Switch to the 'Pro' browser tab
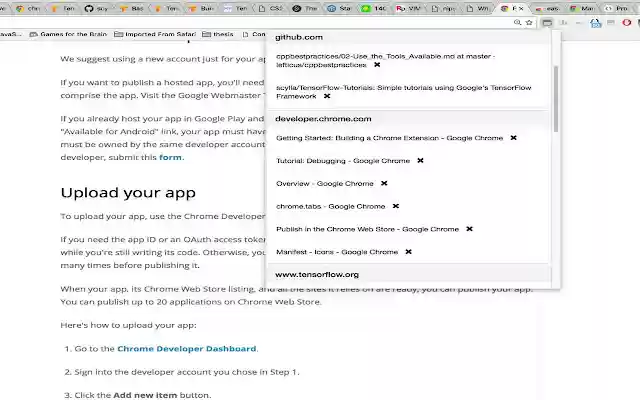Screen dimensions: 640x400 click(617, 8)
